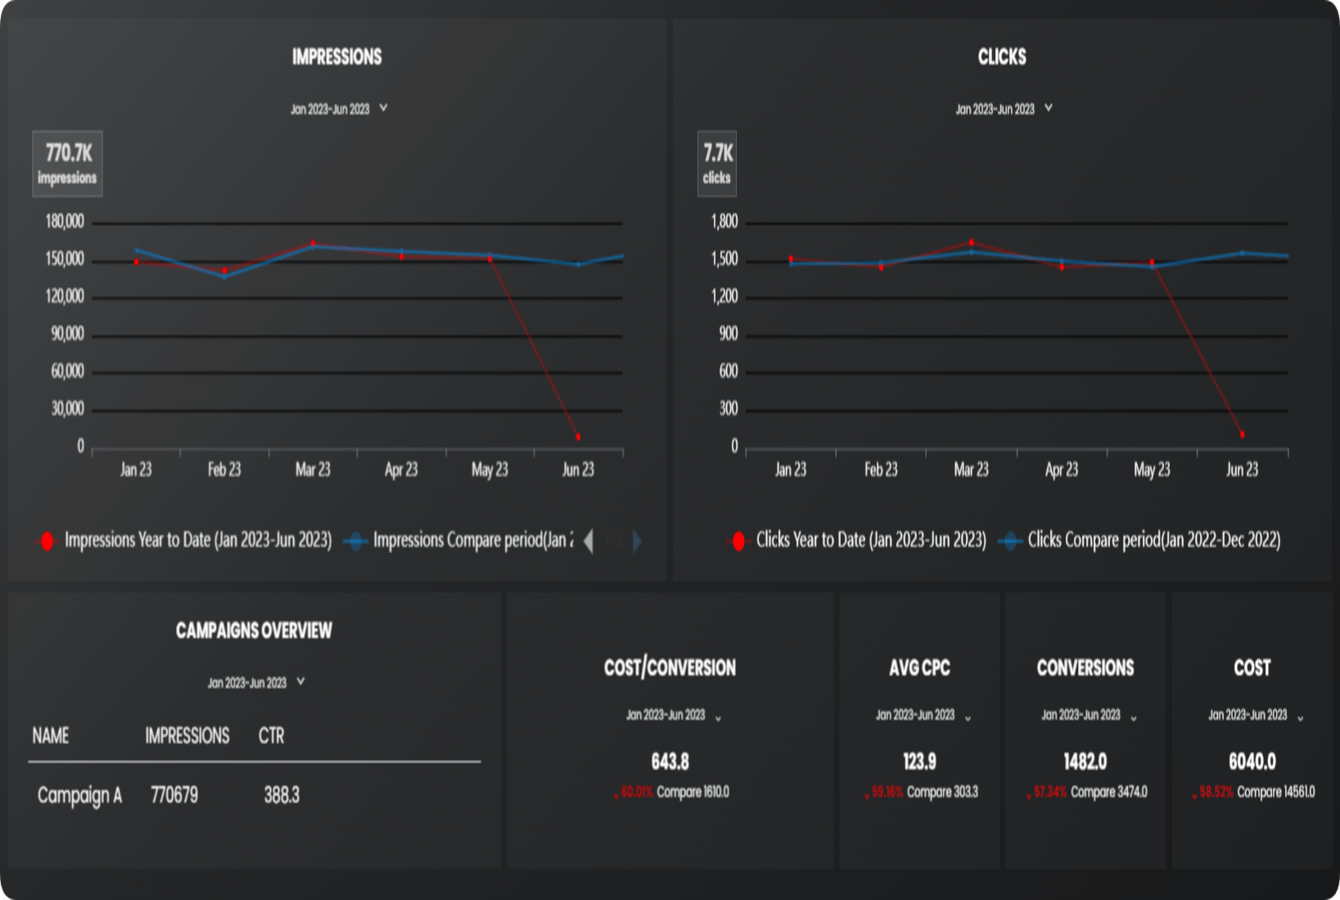
Task: Click the Compare 1610.0 text
Action: (693, 792)
